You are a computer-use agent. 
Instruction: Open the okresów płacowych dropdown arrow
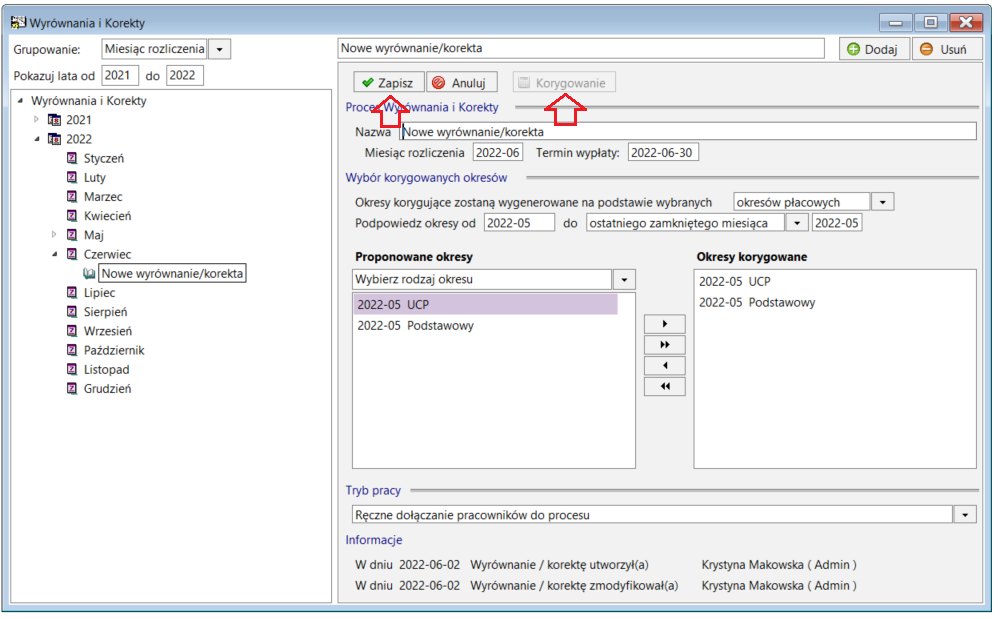pos(882,202)
